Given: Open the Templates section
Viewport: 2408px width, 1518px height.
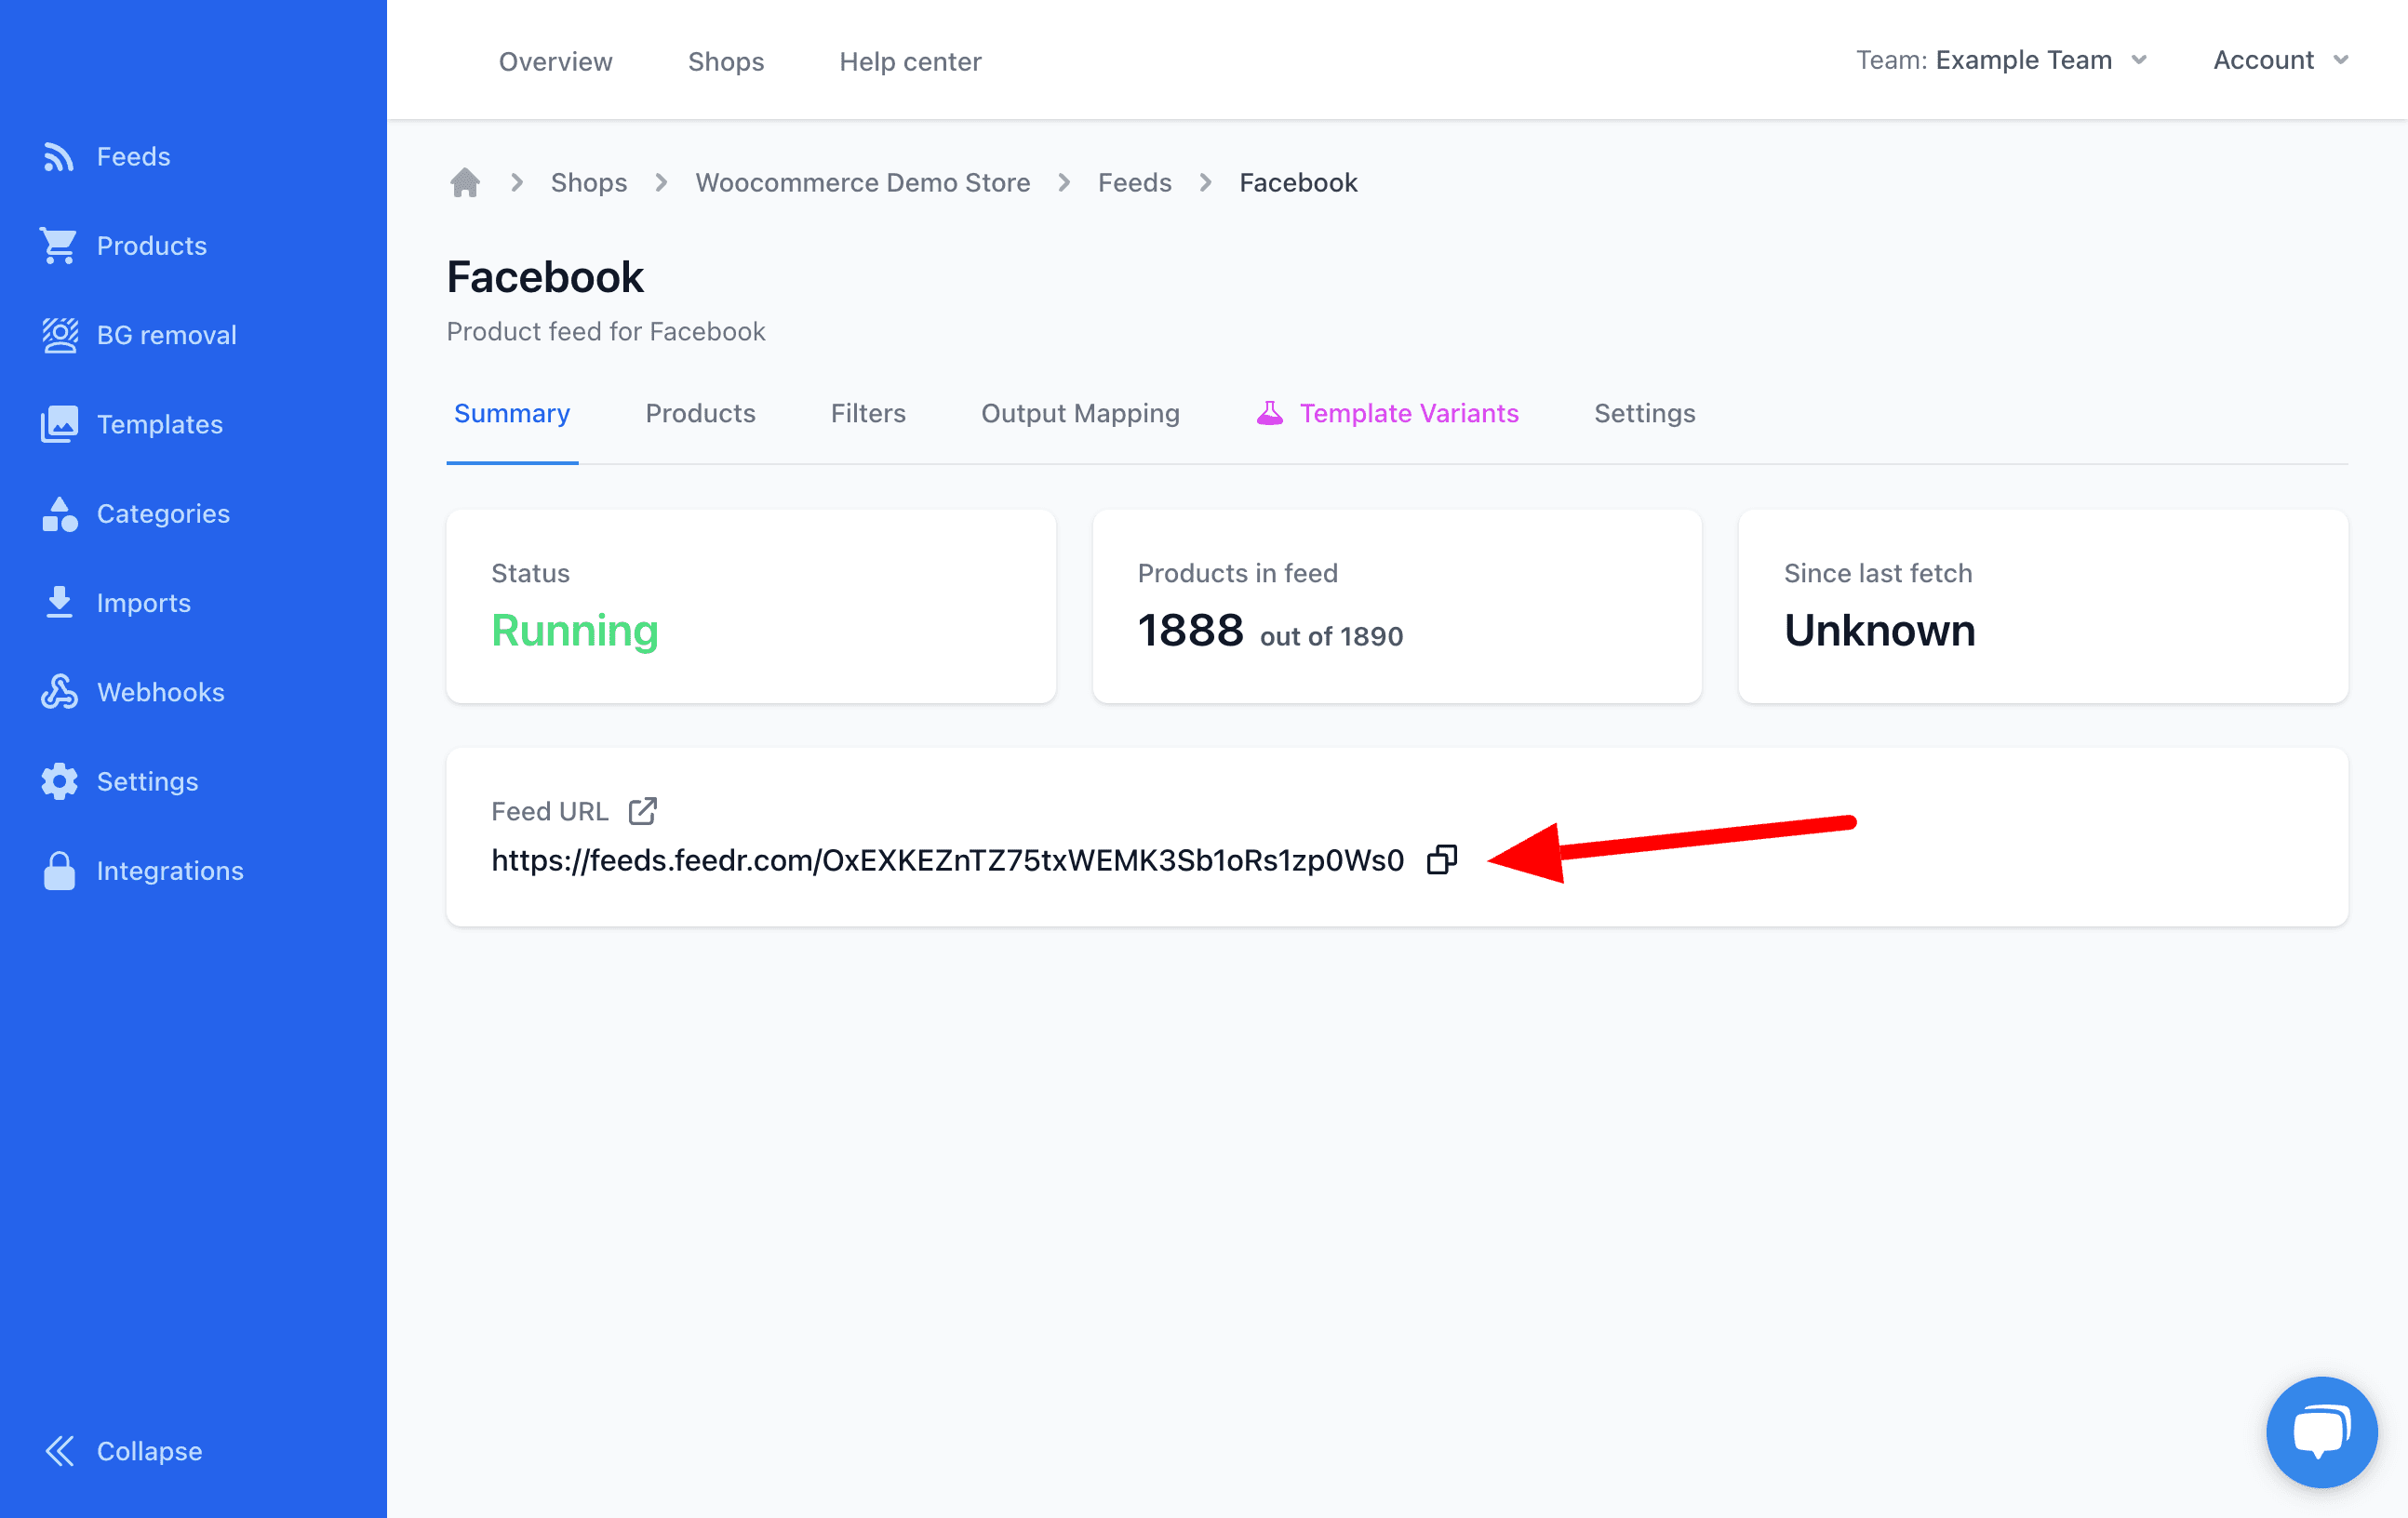Looking at the screenshot, I should tap(160, 424).
